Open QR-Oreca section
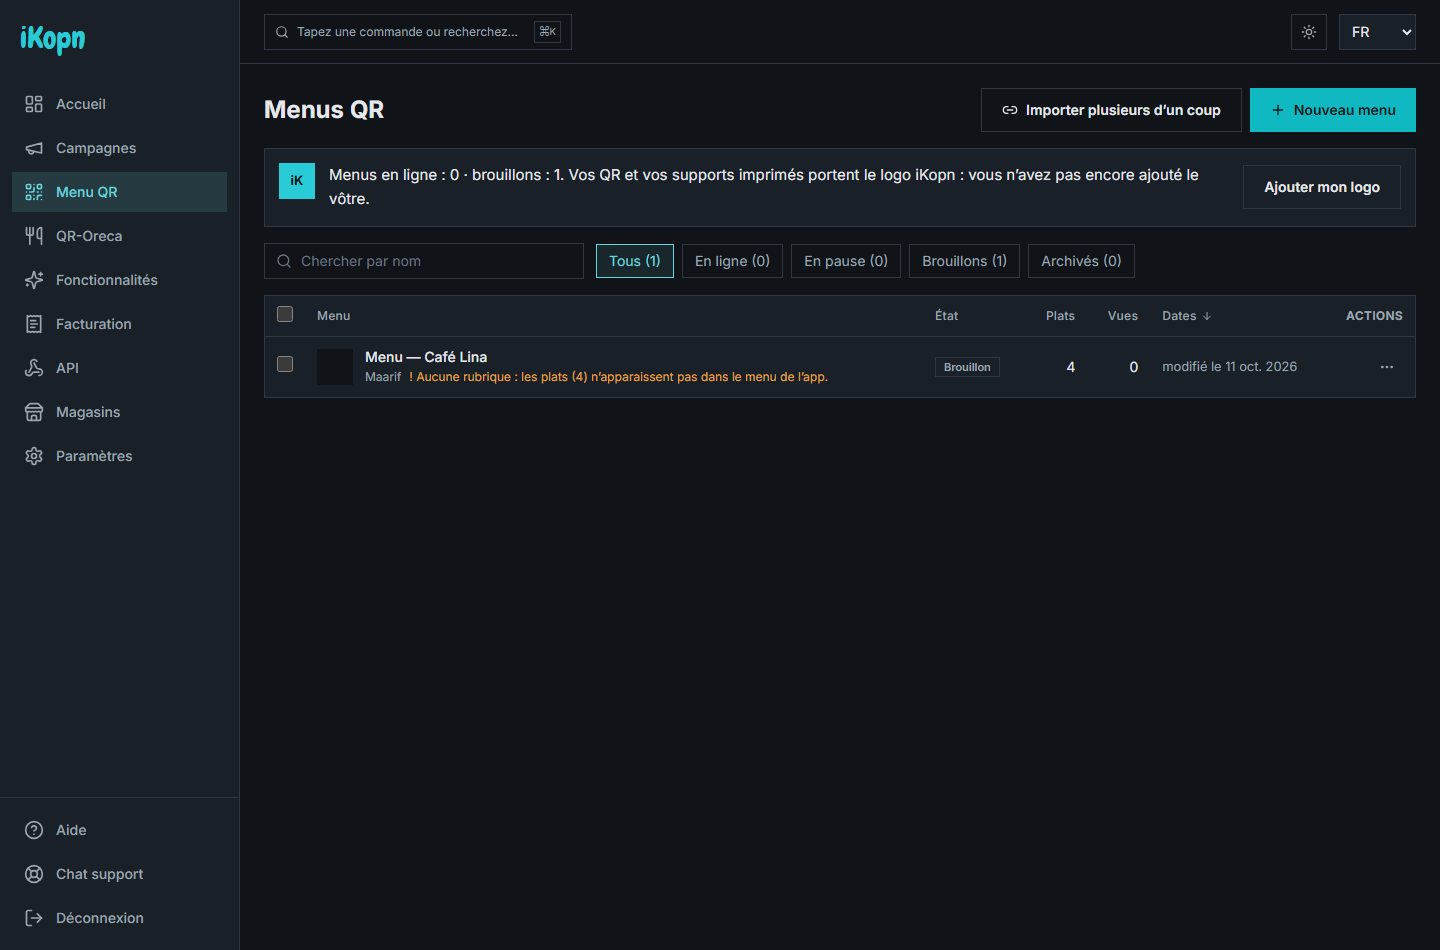The height and width of the screenshot is (950, 1440). pos(120,236)
